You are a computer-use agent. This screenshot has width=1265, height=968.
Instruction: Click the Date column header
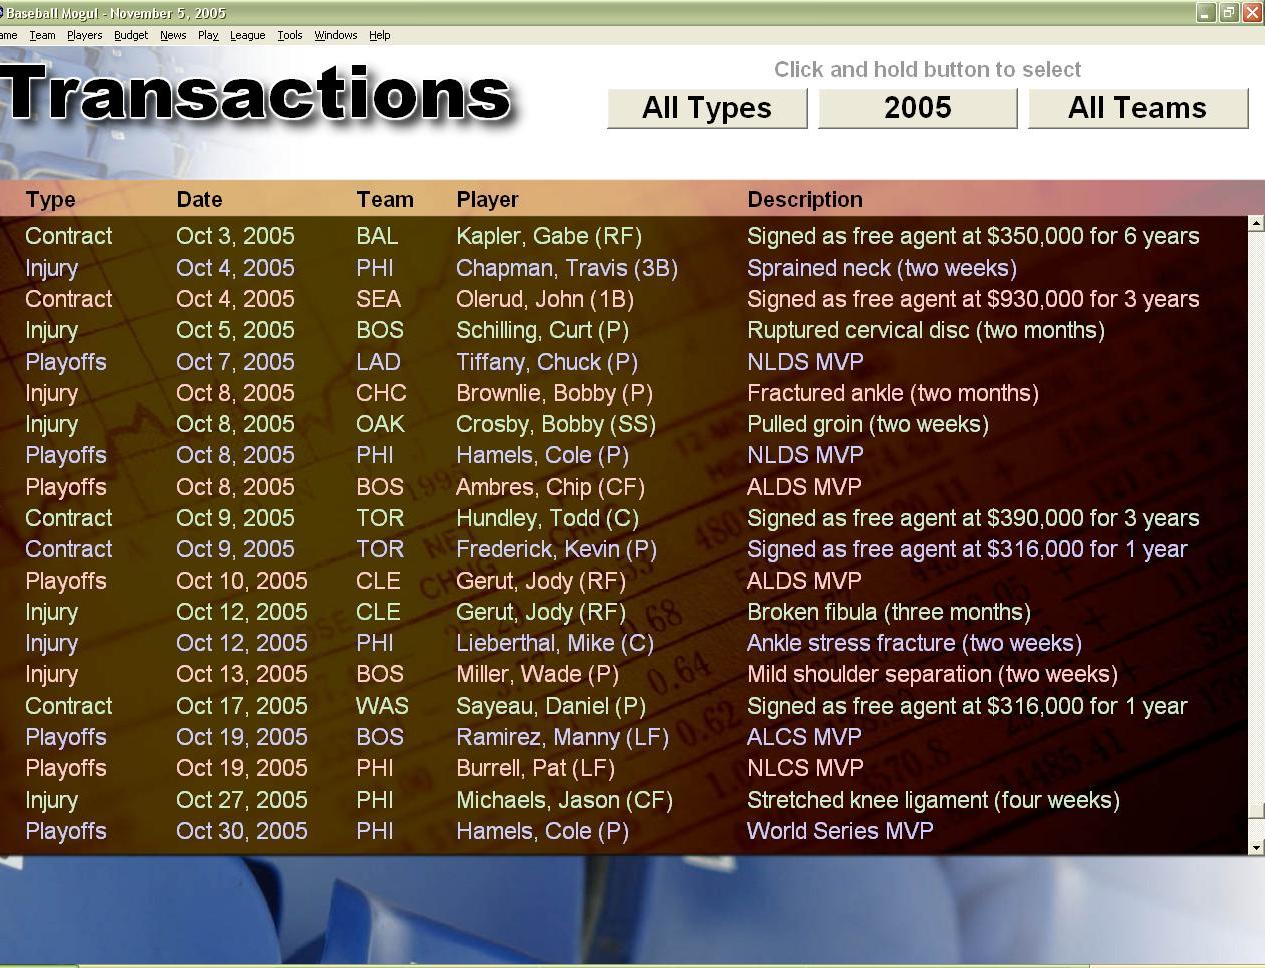[199, 199]
